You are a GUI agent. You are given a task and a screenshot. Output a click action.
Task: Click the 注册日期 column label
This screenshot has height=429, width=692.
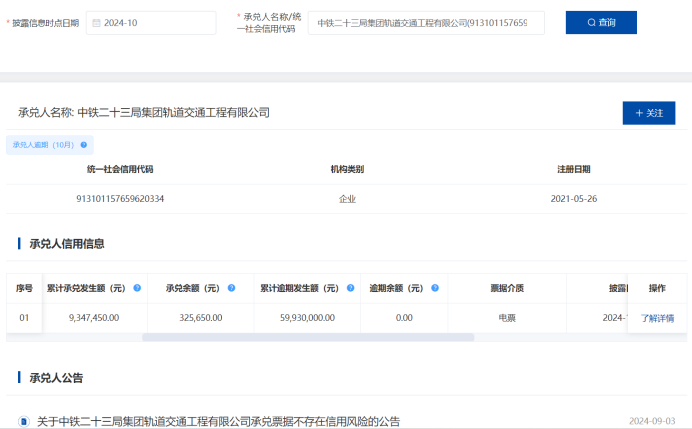574,169
